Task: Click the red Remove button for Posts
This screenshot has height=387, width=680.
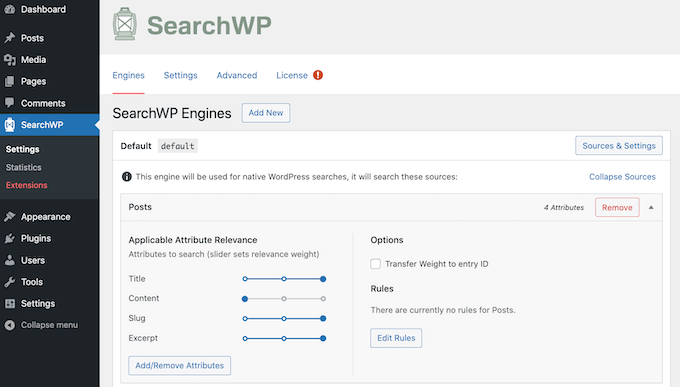Action: [617, 207]
